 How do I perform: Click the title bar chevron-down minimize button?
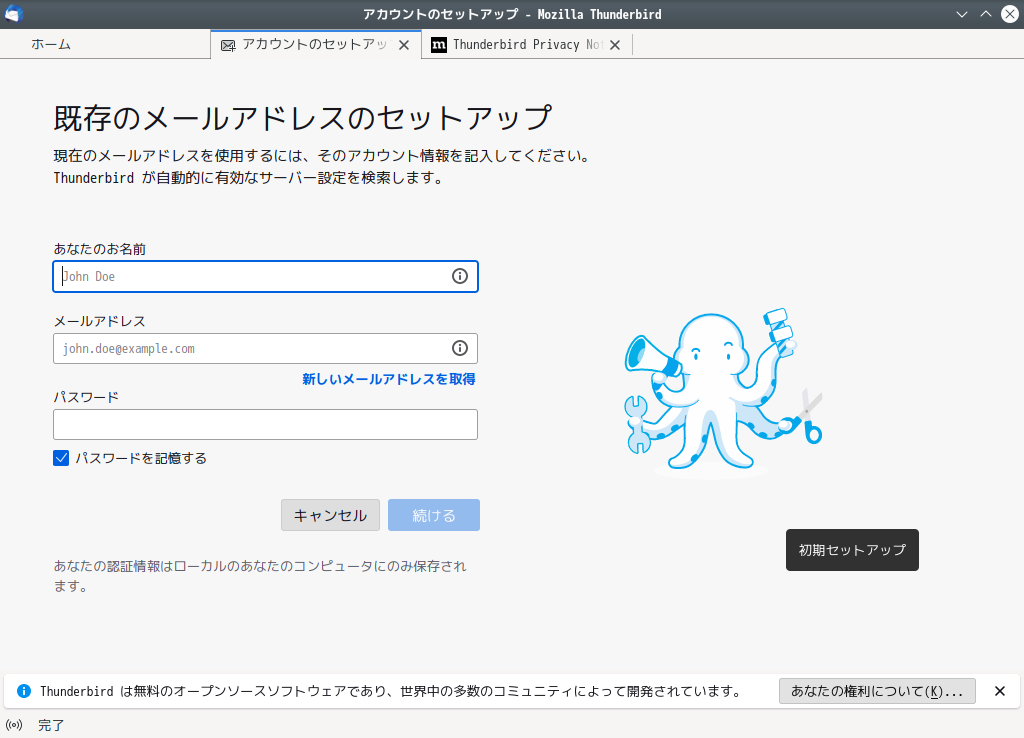coord(961,14)
